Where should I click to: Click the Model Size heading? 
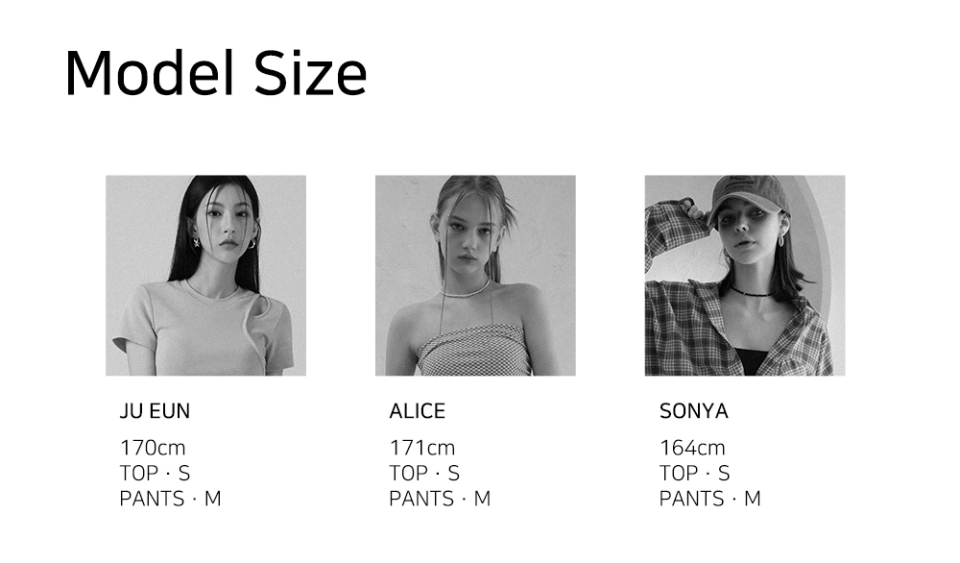[x=215, y=73]
